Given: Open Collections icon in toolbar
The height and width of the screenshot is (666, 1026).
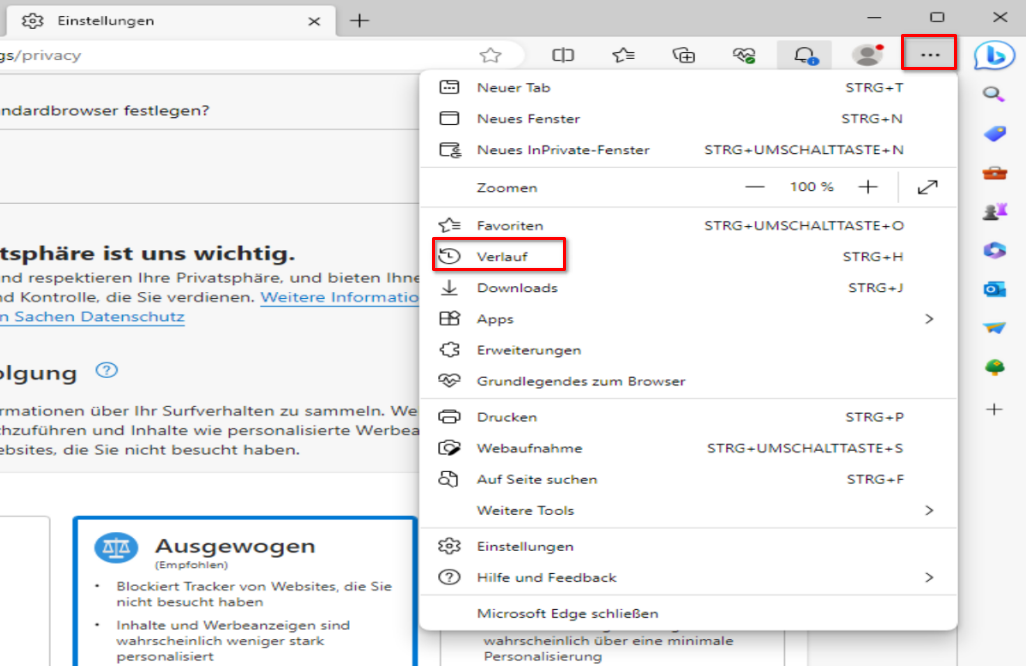Looking at the screenshot, I should (684, 56).
